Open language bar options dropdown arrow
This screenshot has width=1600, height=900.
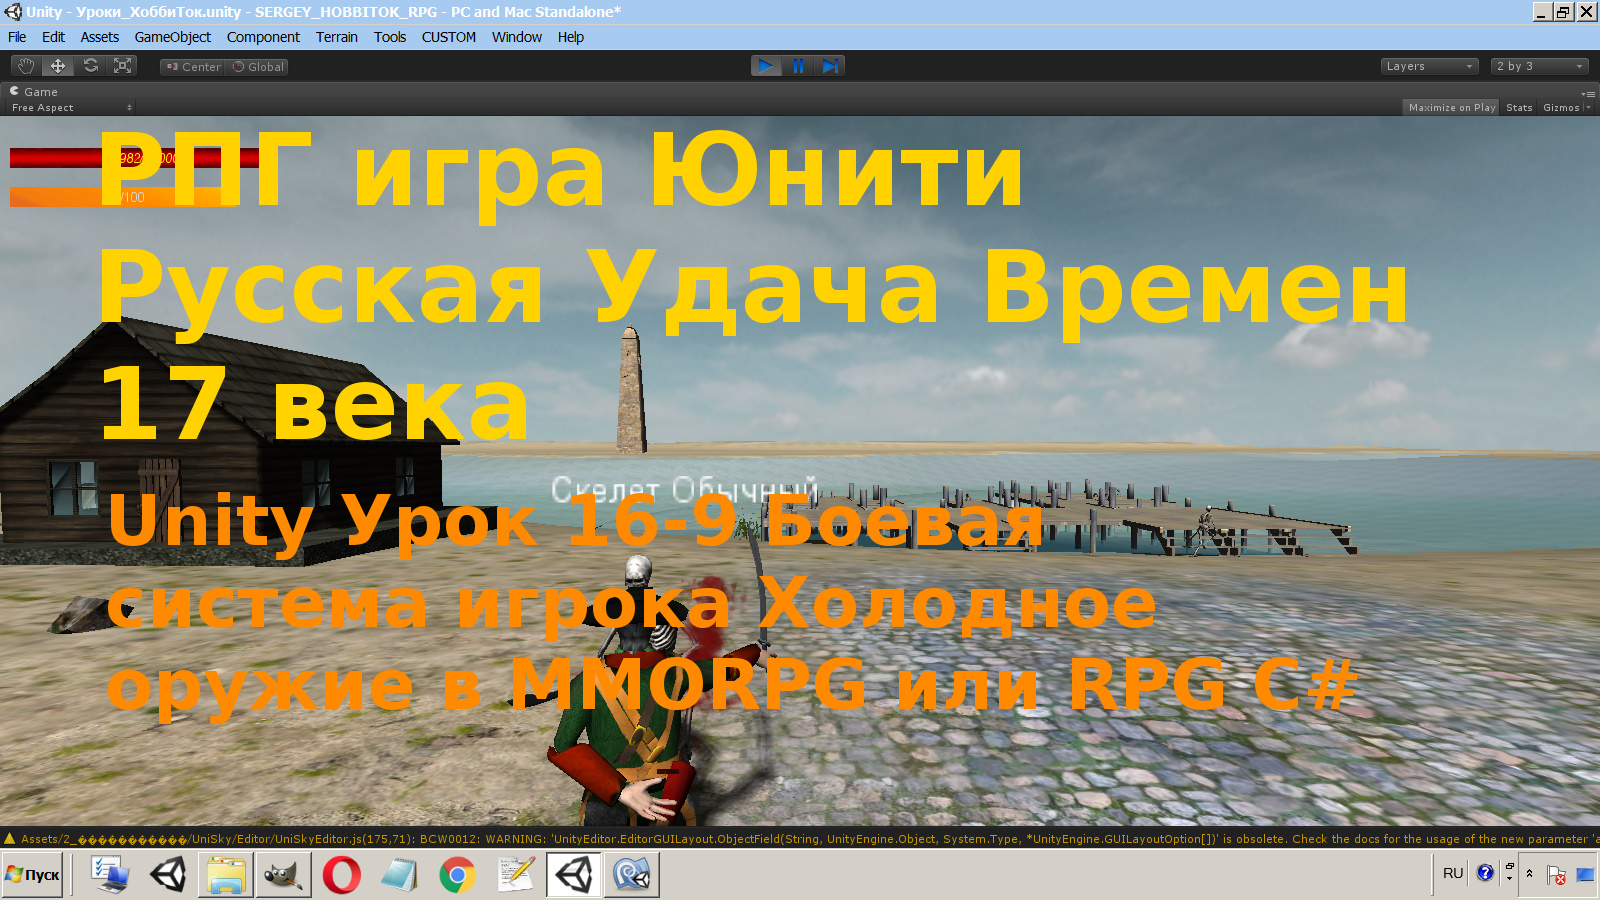coord(1510,879)
